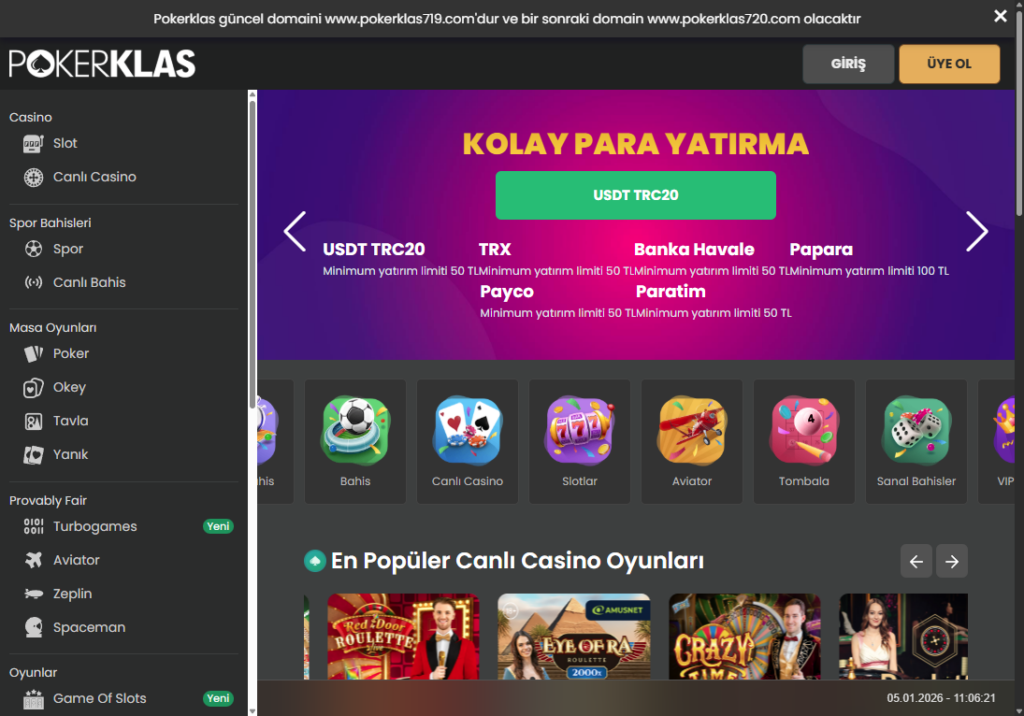Open the Aviator red plane tile
Viewport: 1024px width, 716px height.
[x=692, y=442]
